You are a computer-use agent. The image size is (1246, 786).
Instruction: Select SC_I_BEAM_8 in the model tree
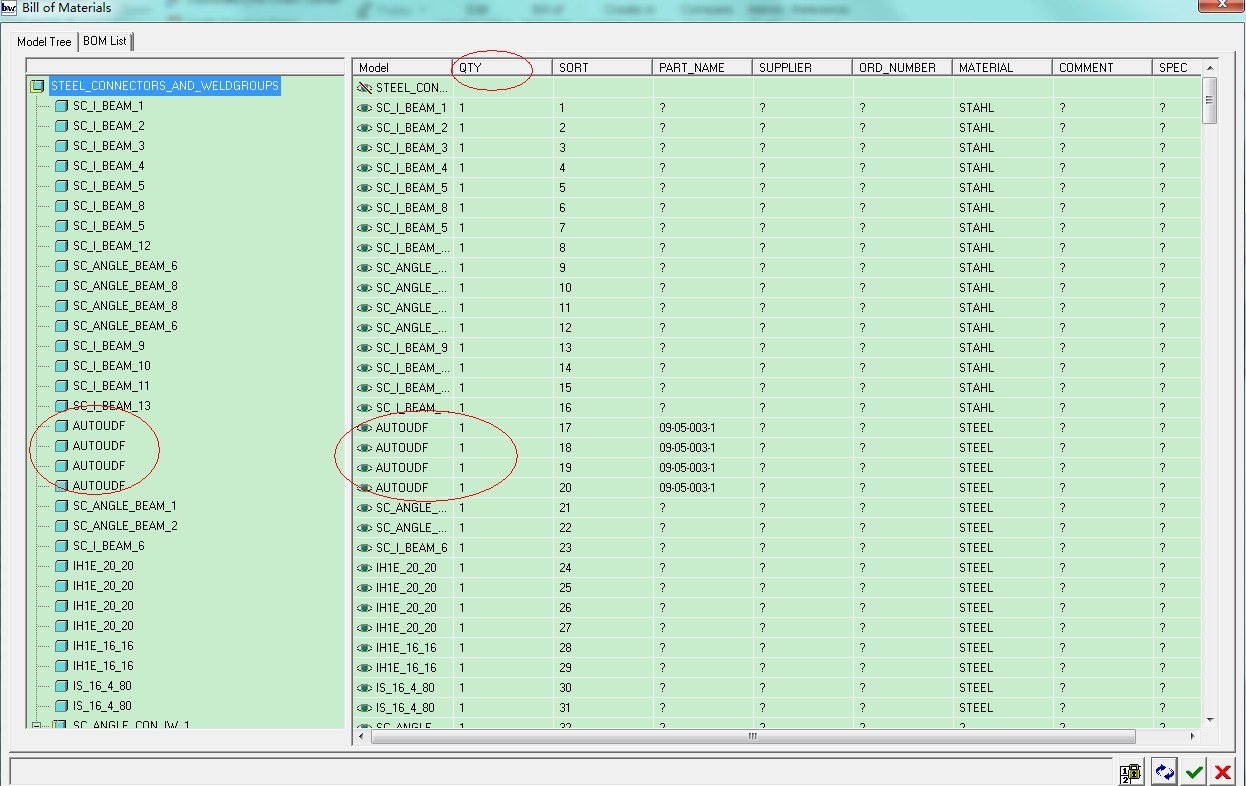coord(108,206)
